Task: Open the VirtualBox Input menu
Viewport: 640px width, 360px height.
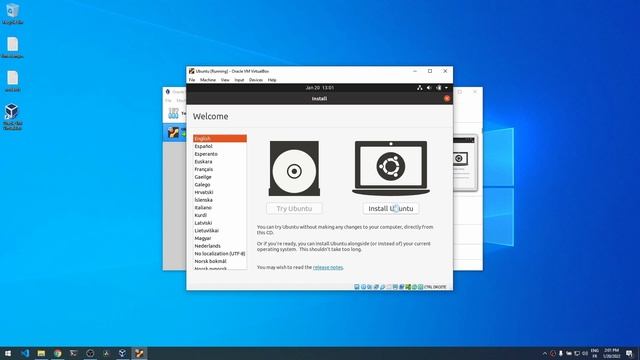Action: [x=239, y=80]
